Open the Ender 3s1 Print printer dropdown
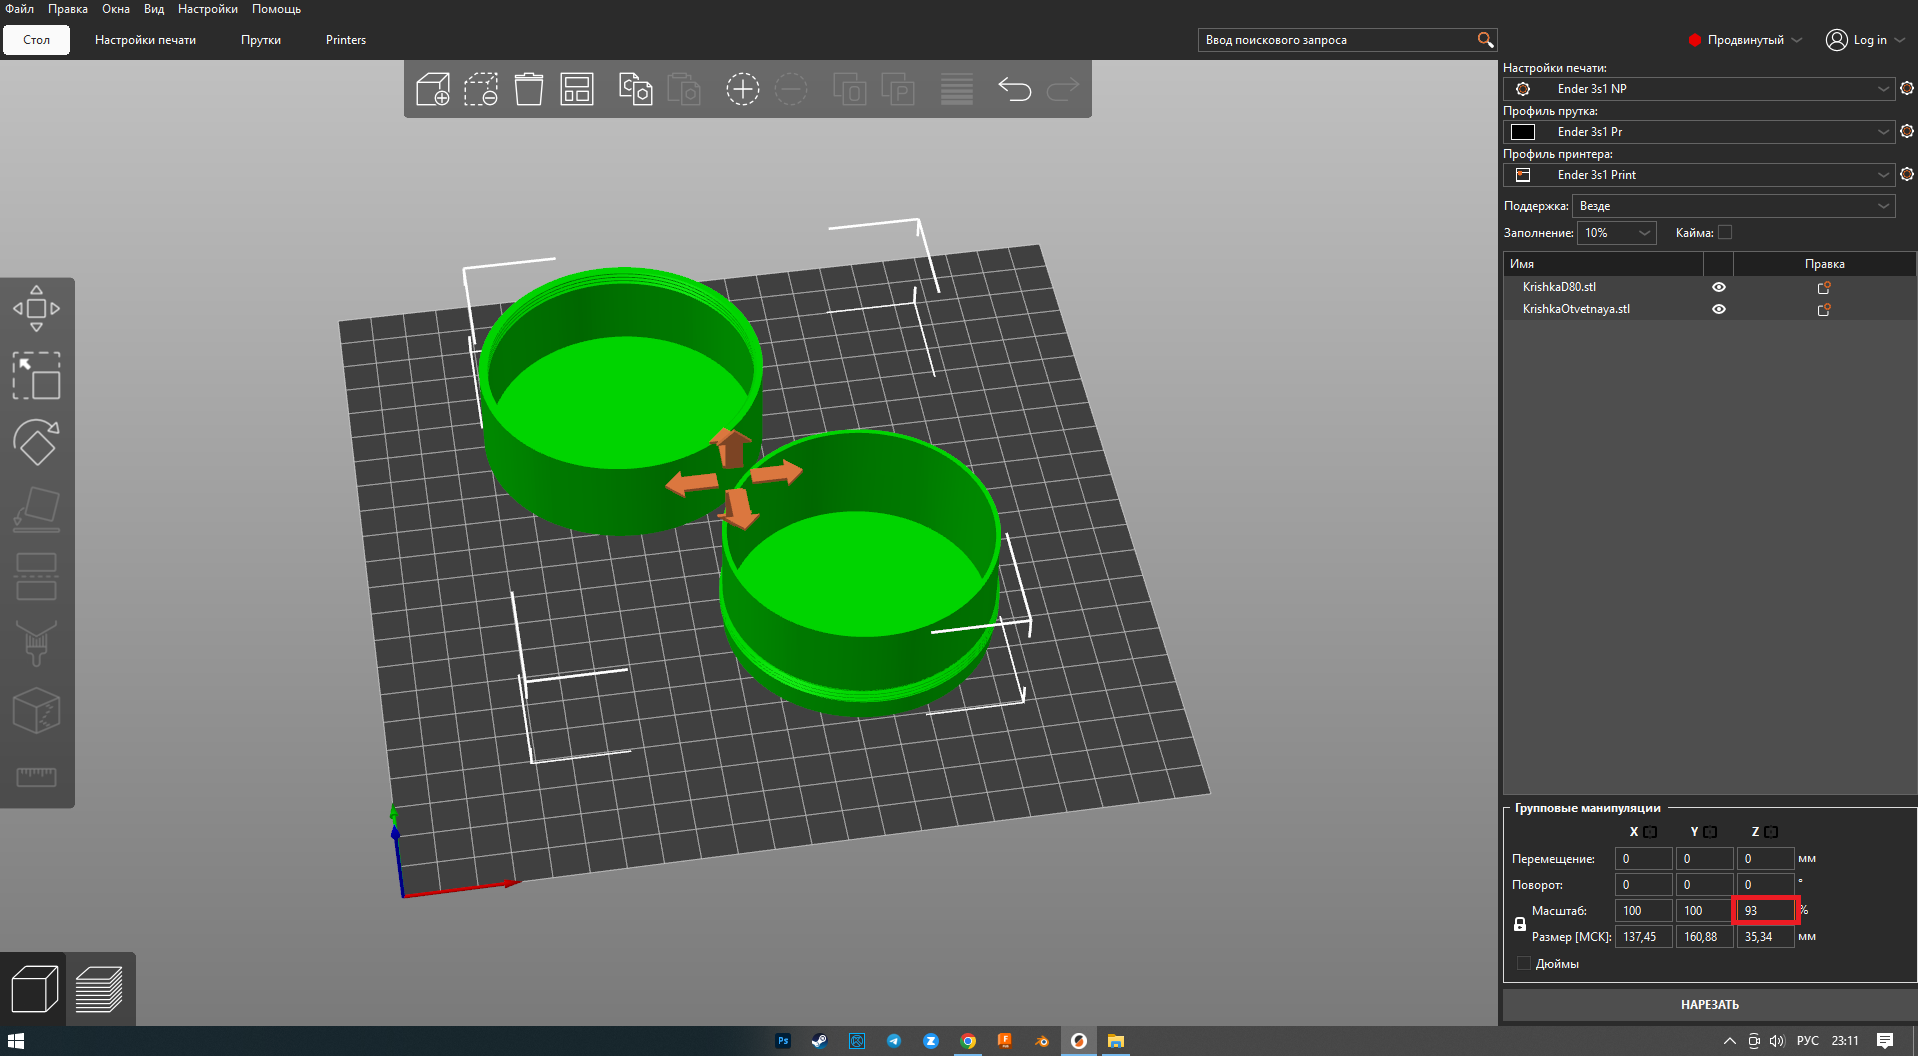 point(1699,175)
